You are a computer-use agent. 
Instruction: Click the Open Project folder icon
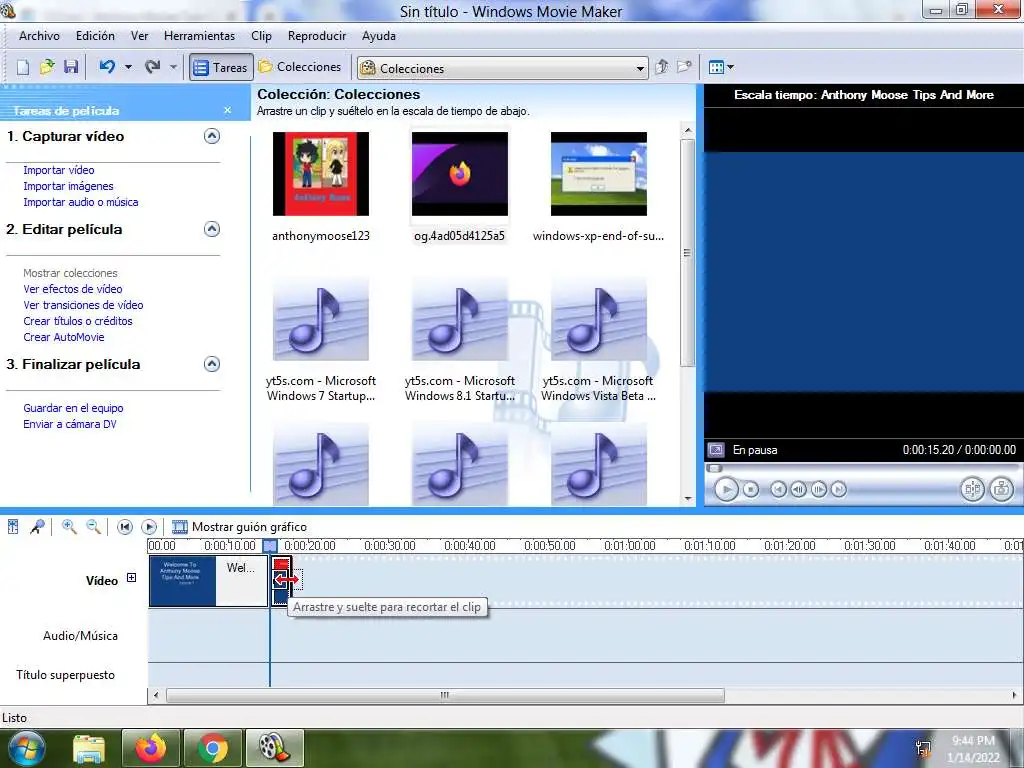tap(47, 67)
